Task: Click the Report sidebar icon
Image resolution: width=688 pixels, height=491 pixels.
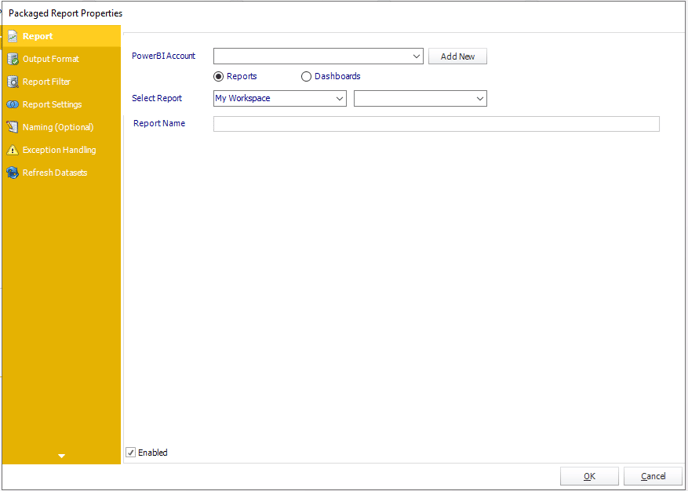Action: click(x=13, y=36)
